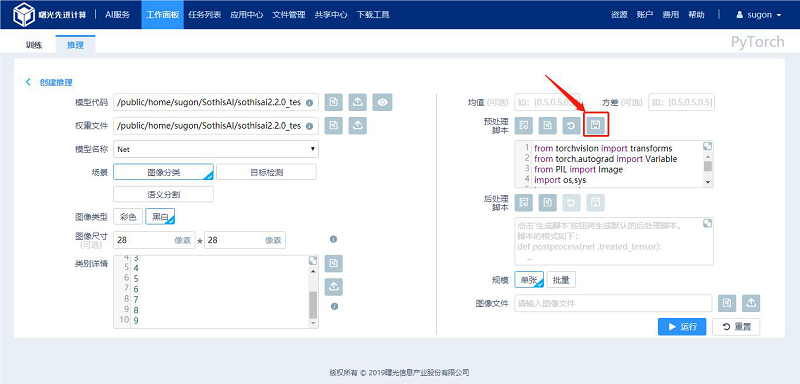Click the dimmed save icon for 后处理脚本
The image size is (800, 384).
tap(595, 202)
